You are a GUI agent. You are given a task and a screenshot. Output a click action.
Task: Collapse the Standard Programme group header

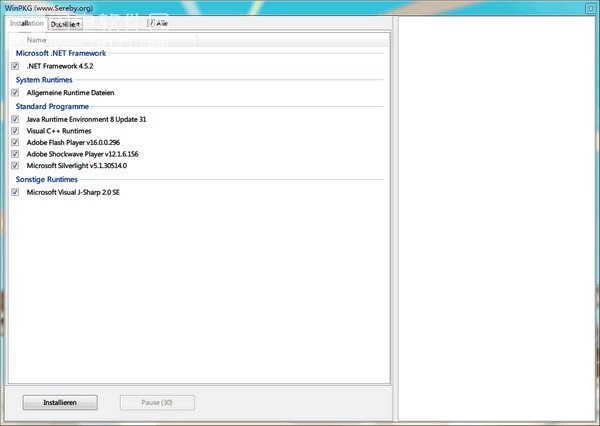tap(52, 106)
